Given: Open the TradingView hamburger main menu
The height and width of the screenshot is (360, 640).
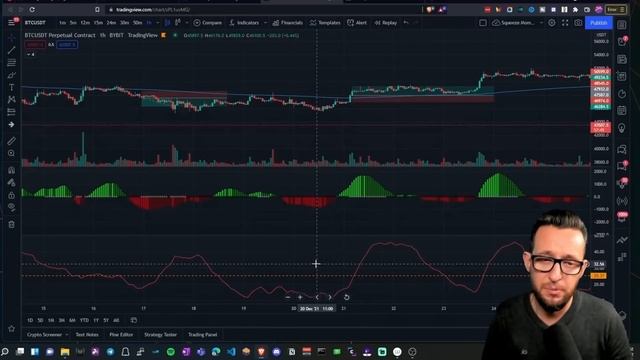Looking at the screenshot, I should [11, 22].
